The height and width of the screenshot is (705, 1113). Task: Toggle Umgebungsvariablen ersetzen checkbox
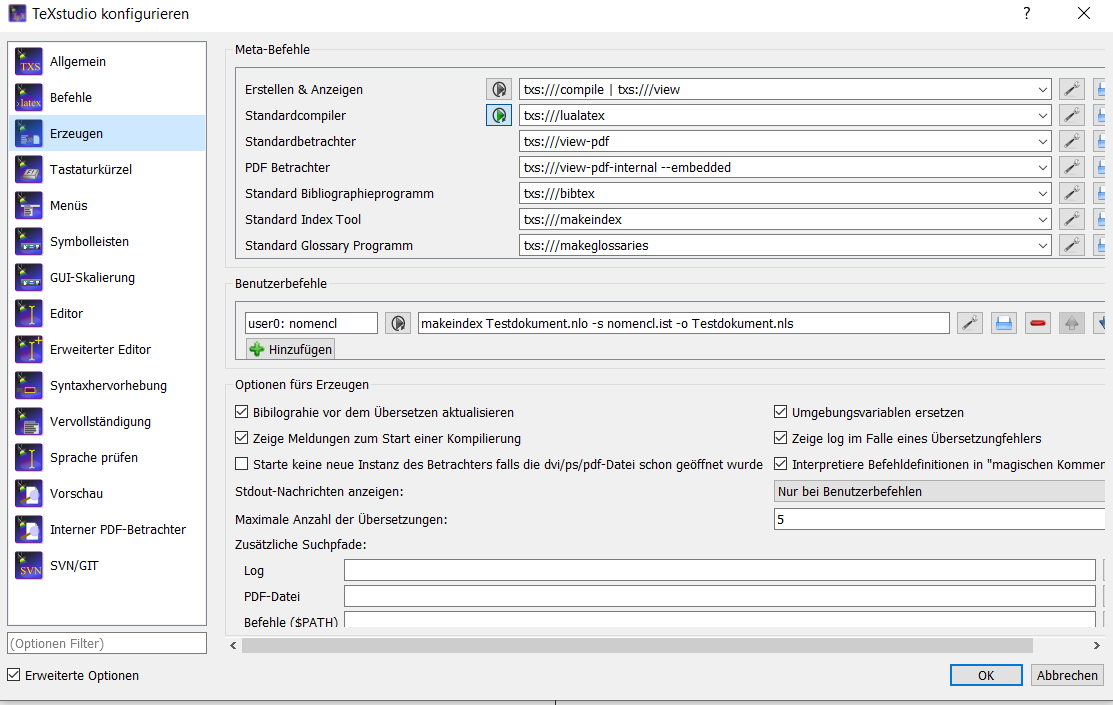[x=781, y=412]
